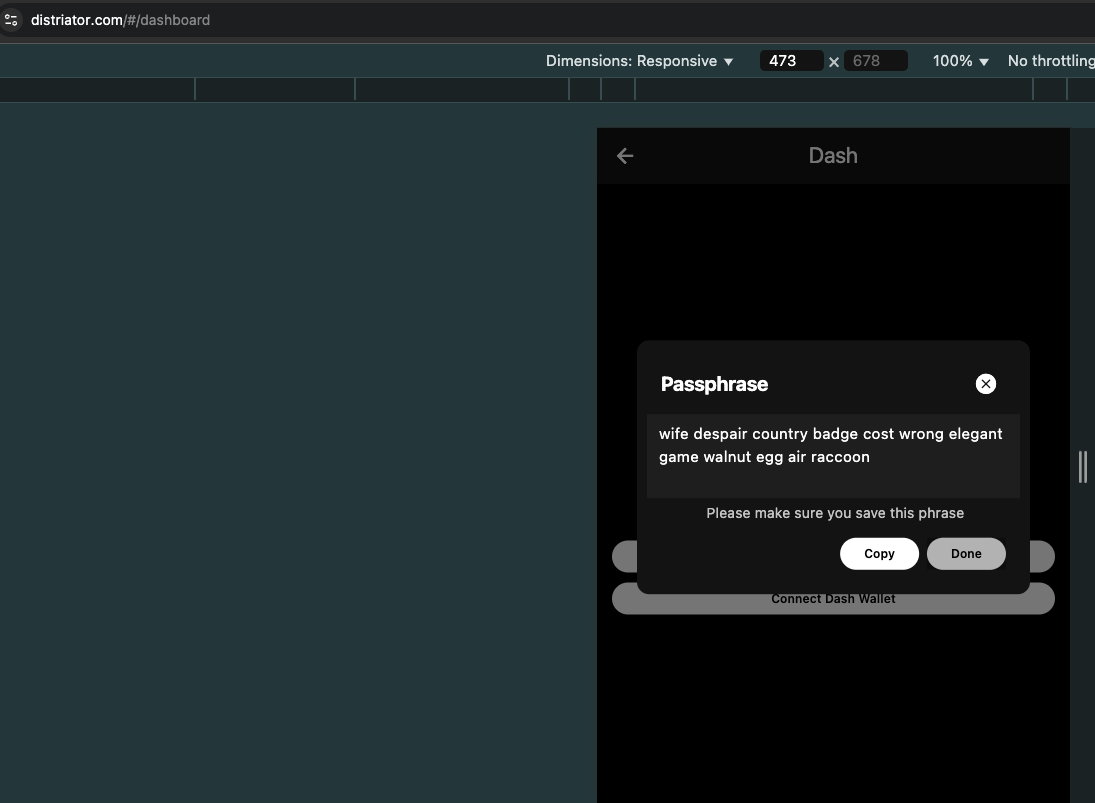1095x803 pixels.
Task: Click the viewport height field 678
Action: click(x=876, y=61)
